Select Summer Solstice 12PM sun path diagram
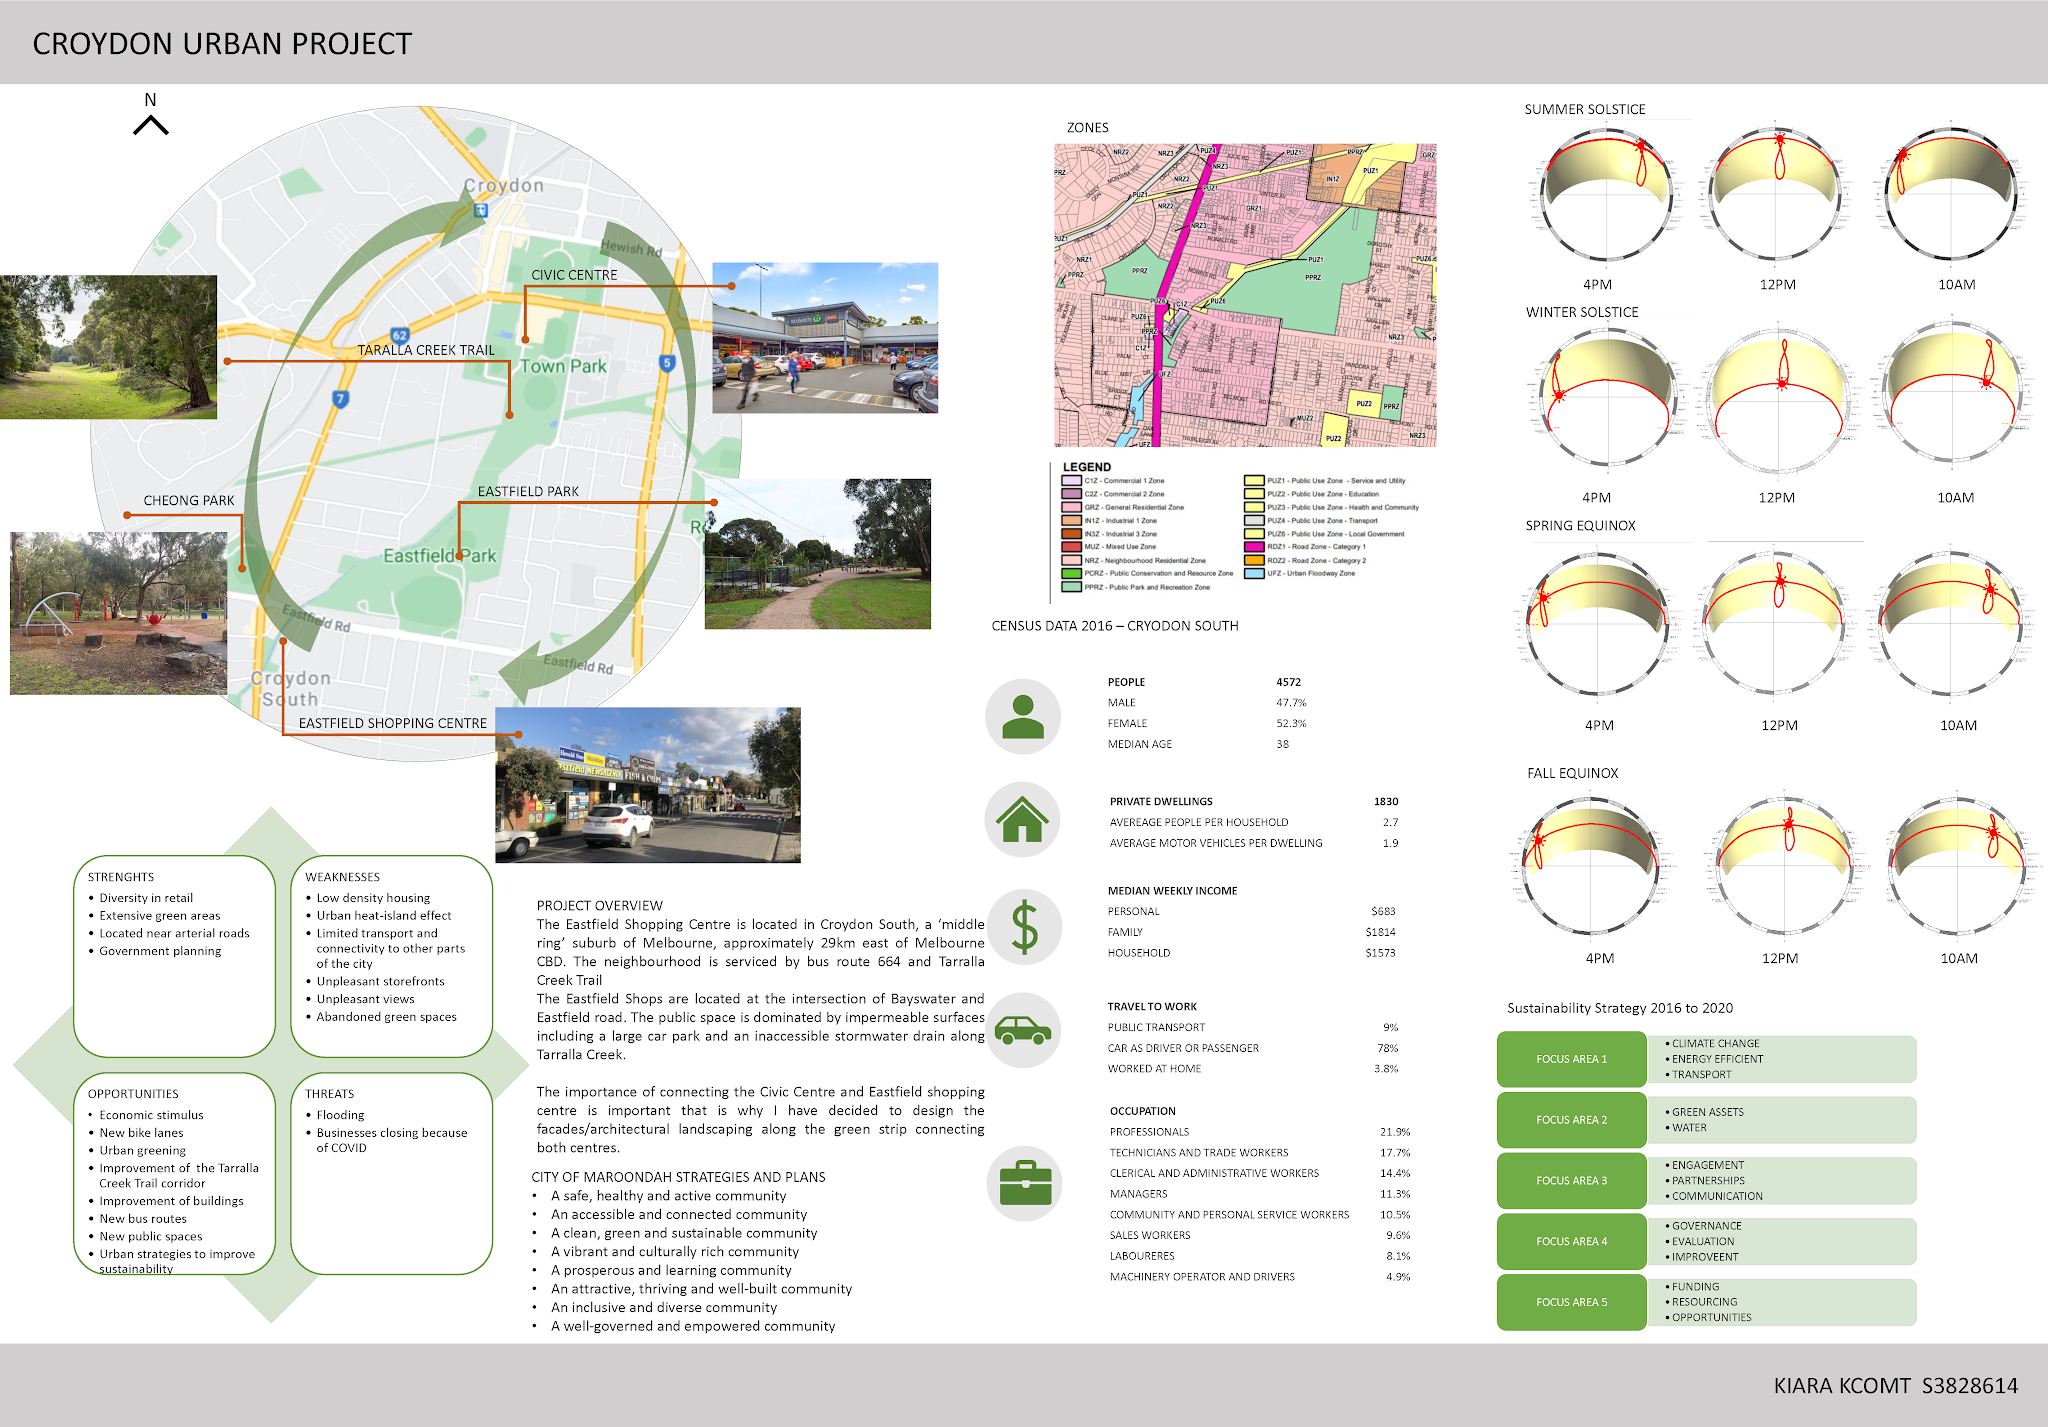This screenshot has height=1427, width=2048. pyautogui.click(x=1778, y=195)
